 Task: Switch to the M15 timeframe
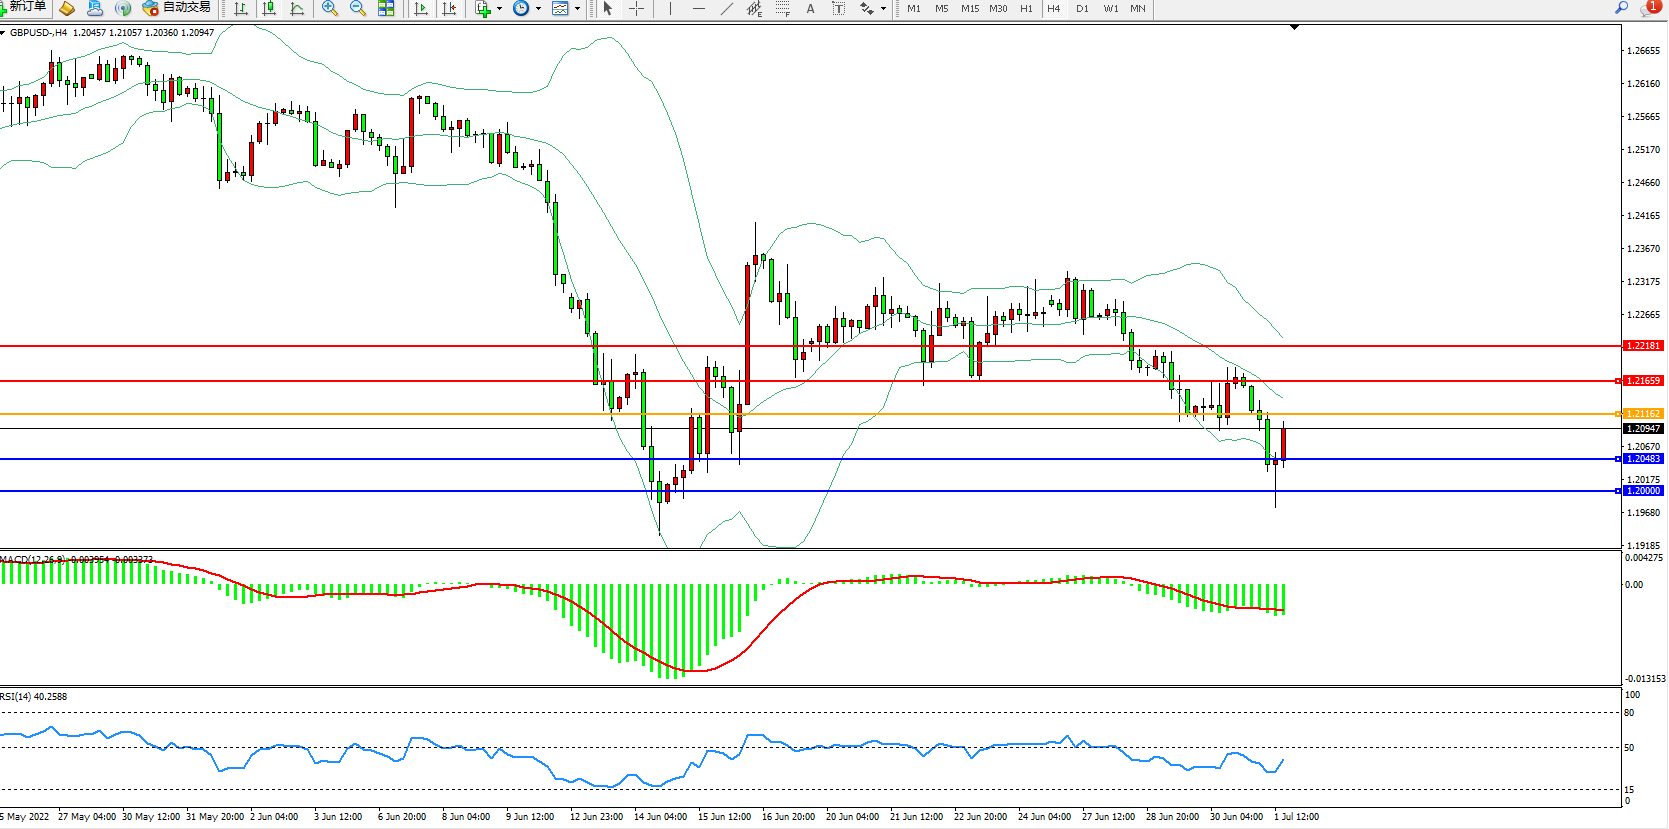(x=969, y=9)
